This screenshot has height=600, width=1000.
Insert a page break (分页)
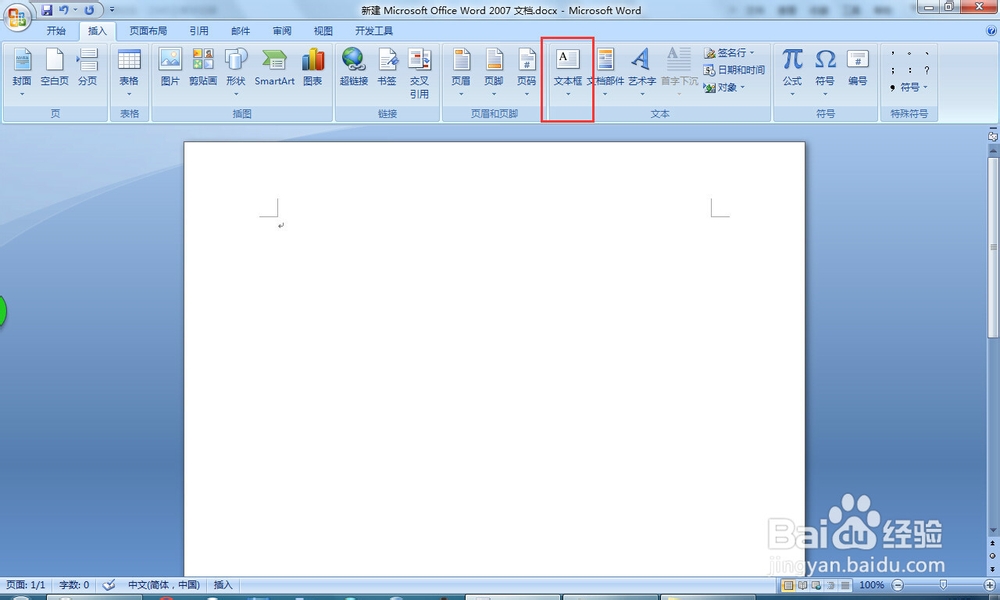click(x=87, y=68)
